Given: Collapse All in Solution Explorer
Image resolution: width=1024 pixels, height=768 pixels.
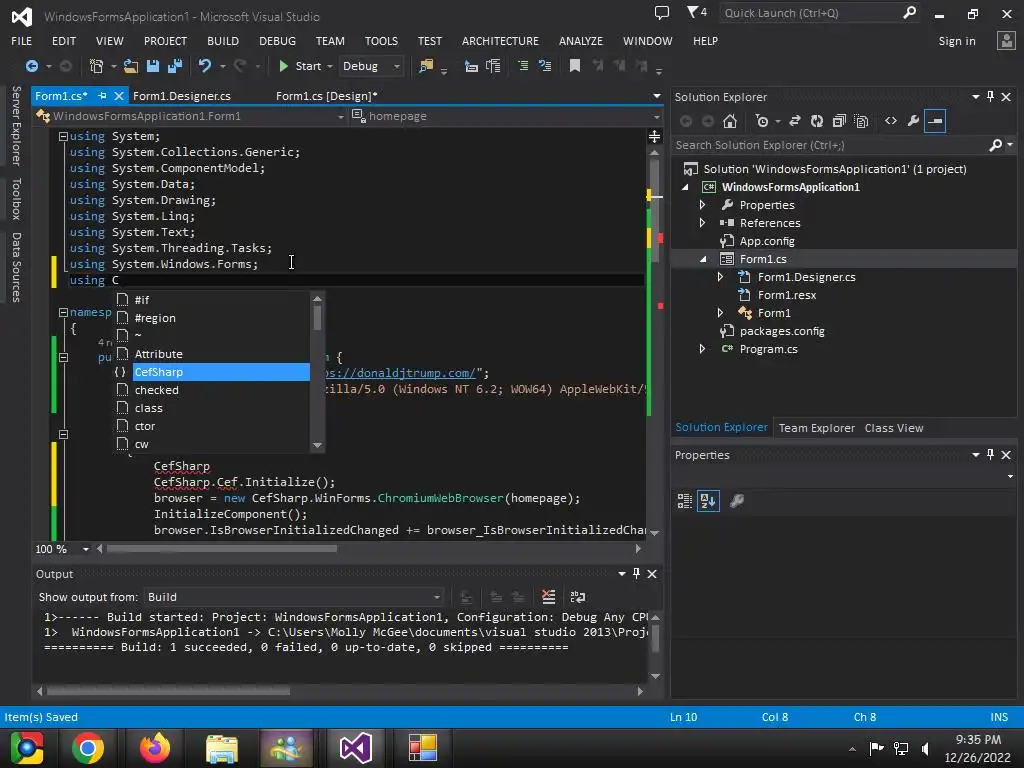Looking at the screenshot, I should point(839,121).
